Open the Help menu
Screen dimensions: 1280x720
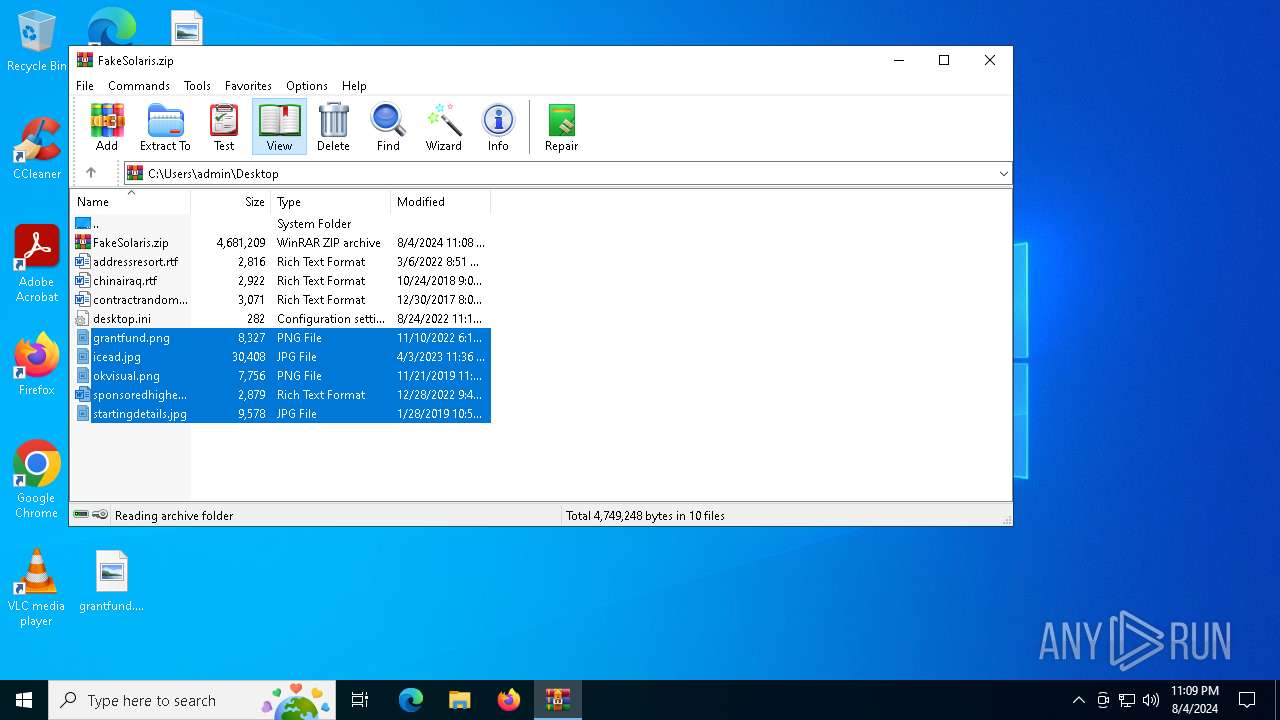click(x=354, y=86)
